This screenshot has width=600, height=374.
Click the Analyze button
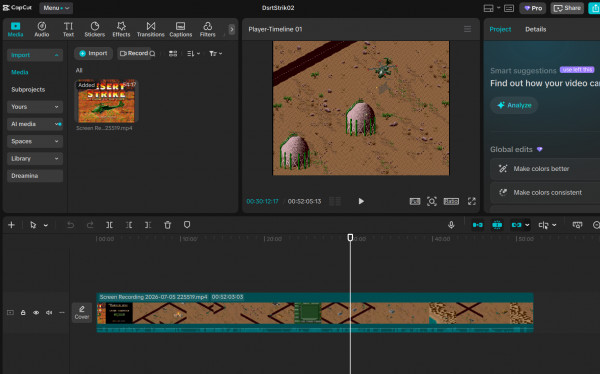coord(514,105)
